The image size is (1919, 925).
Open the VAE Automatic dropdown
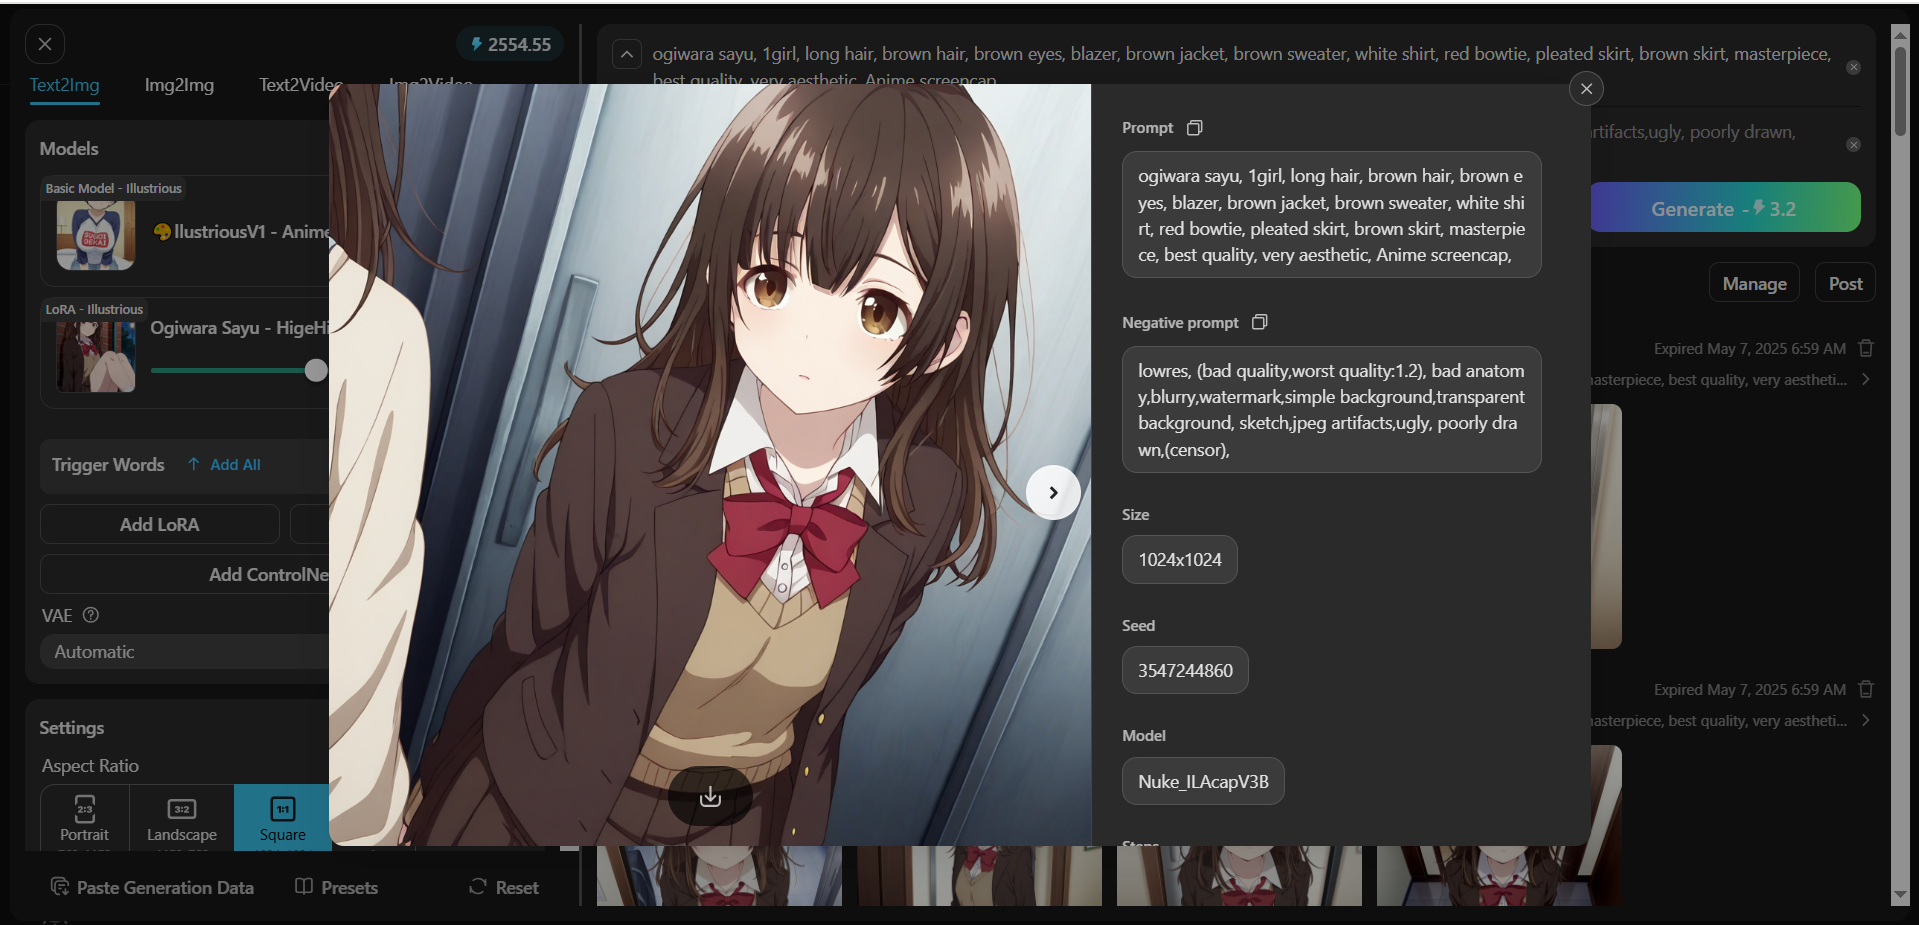click(186, 652)
